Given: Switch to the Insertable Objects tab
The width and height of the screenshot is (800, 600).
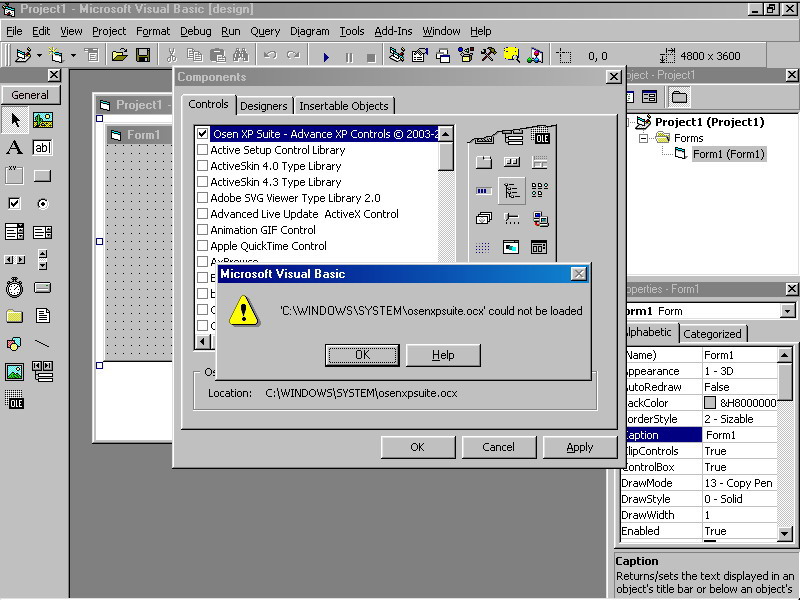Looking at the screenshot, I should (344, 106).
